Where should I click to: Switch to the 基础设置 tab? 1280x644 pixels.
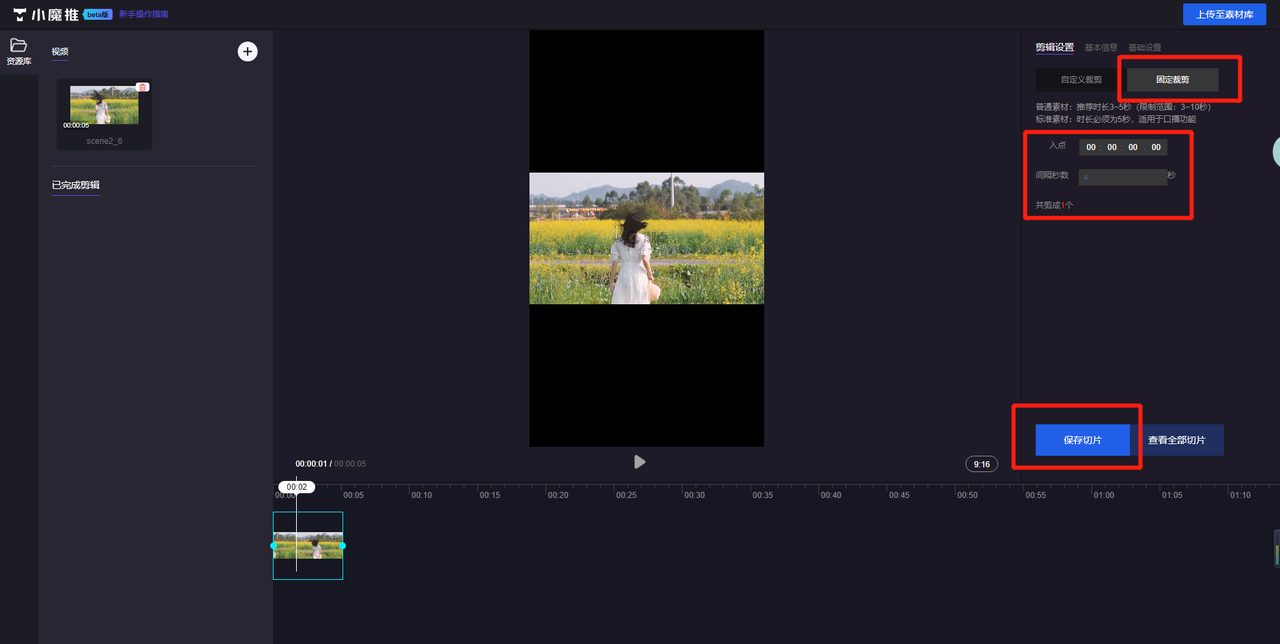(x=1145, y=47)
